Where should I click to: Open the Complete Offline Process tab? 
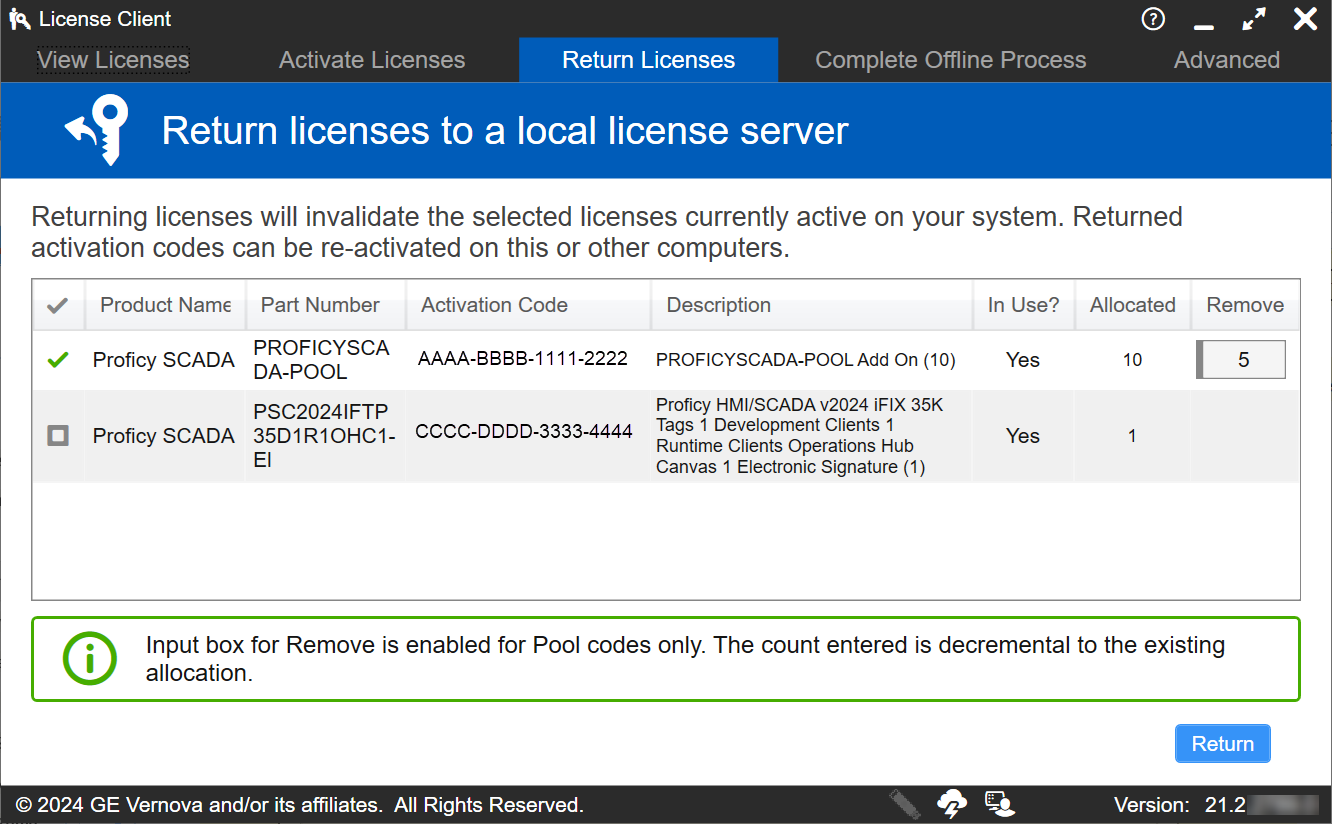951,60
